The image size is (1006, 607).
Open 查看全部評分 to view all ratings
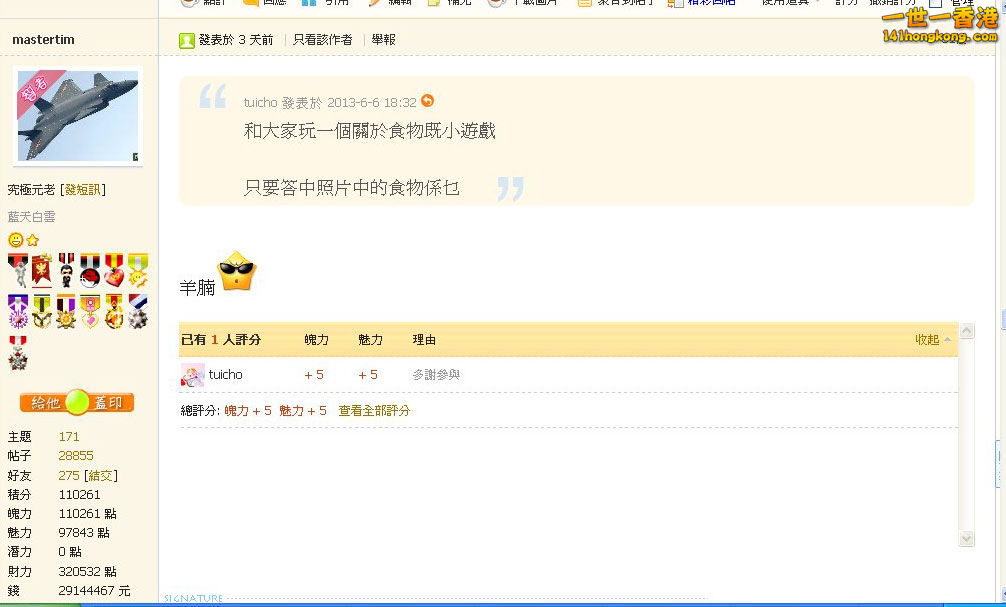point(374,411)
